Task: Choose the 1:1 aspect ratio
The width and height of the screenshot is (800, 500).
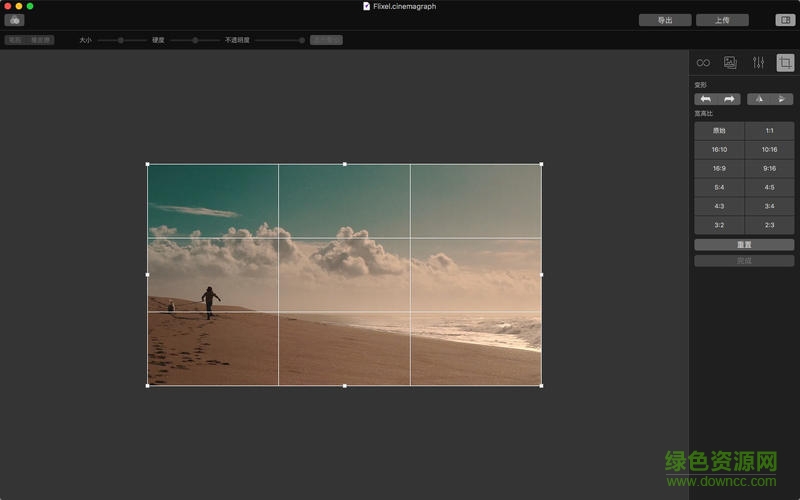Action: click(769, 131)
